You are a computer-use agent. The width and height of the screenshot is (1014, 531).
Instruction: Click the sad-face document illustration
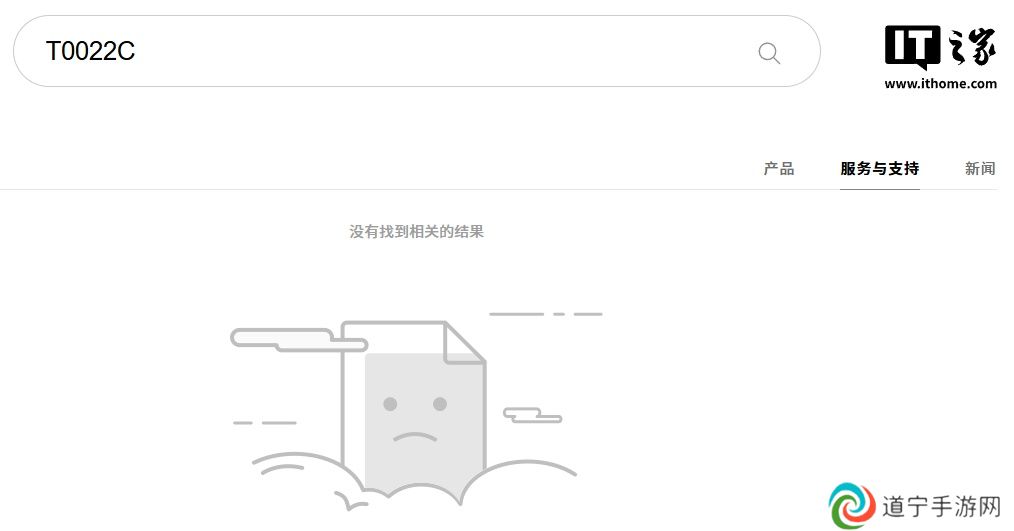point(414,406)
